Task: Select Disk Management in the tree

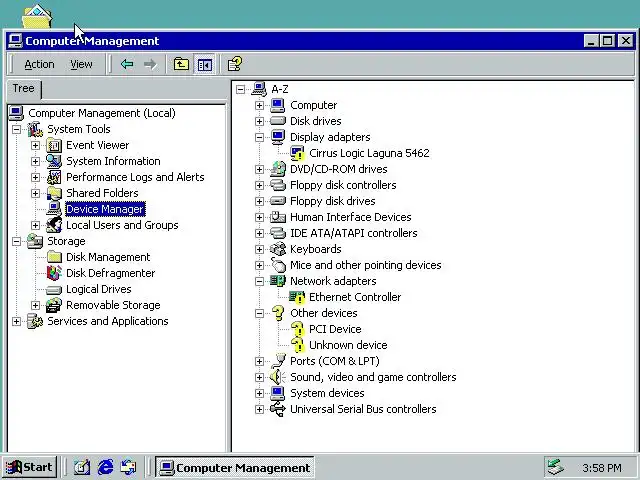Action: click(x=108, y=257)
